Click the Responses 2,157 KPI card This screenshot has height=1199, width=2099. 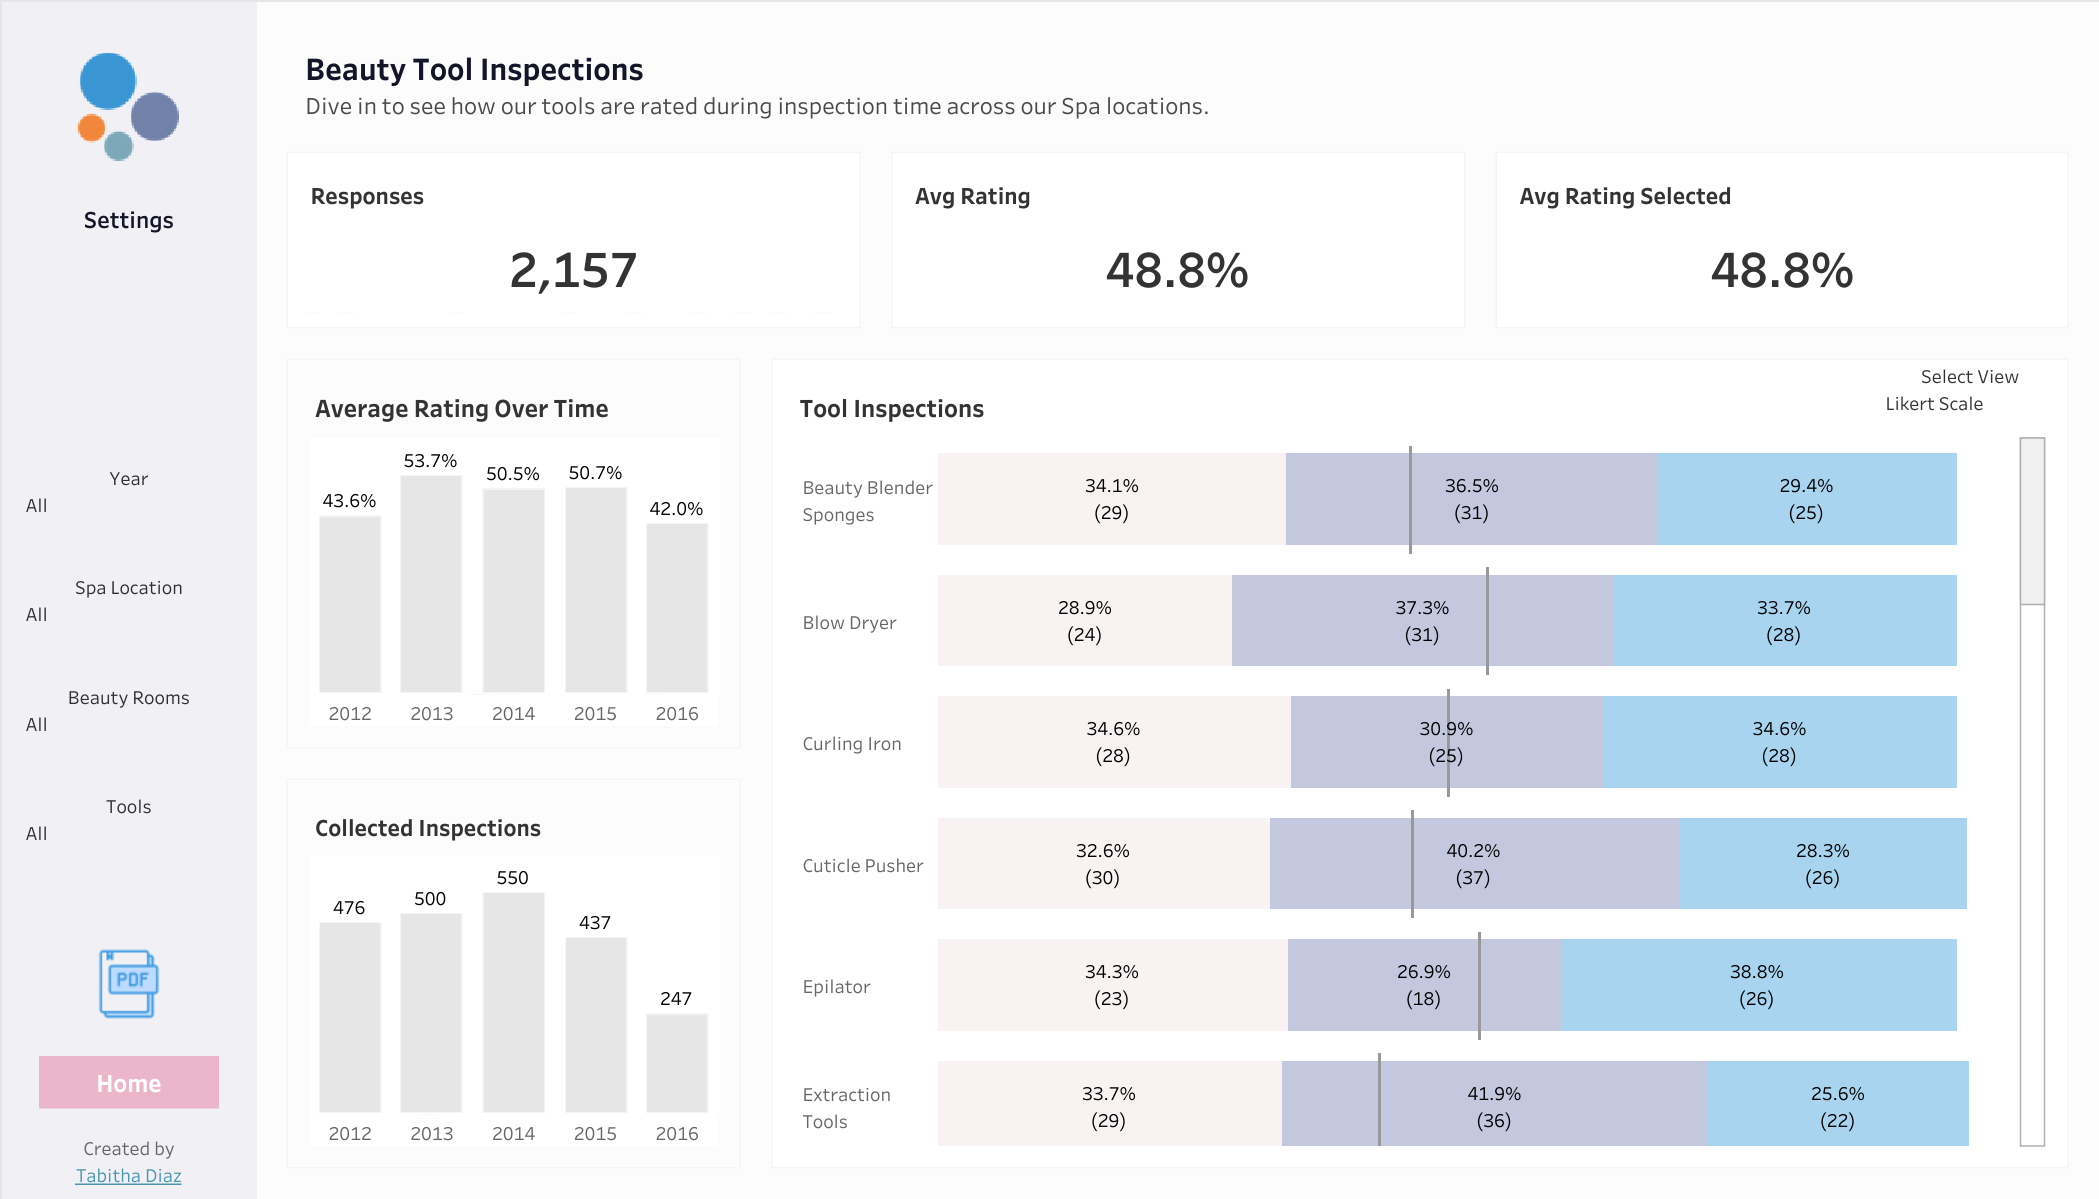click(x=574, y=240)
